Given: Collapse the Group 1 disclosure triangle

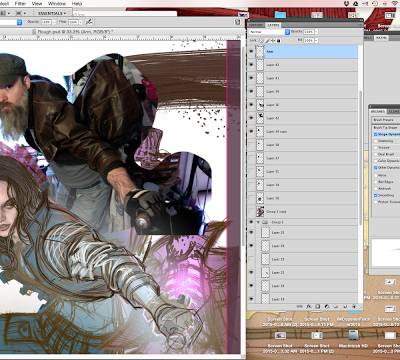Looking at the screenshot, I should [258, 222].
